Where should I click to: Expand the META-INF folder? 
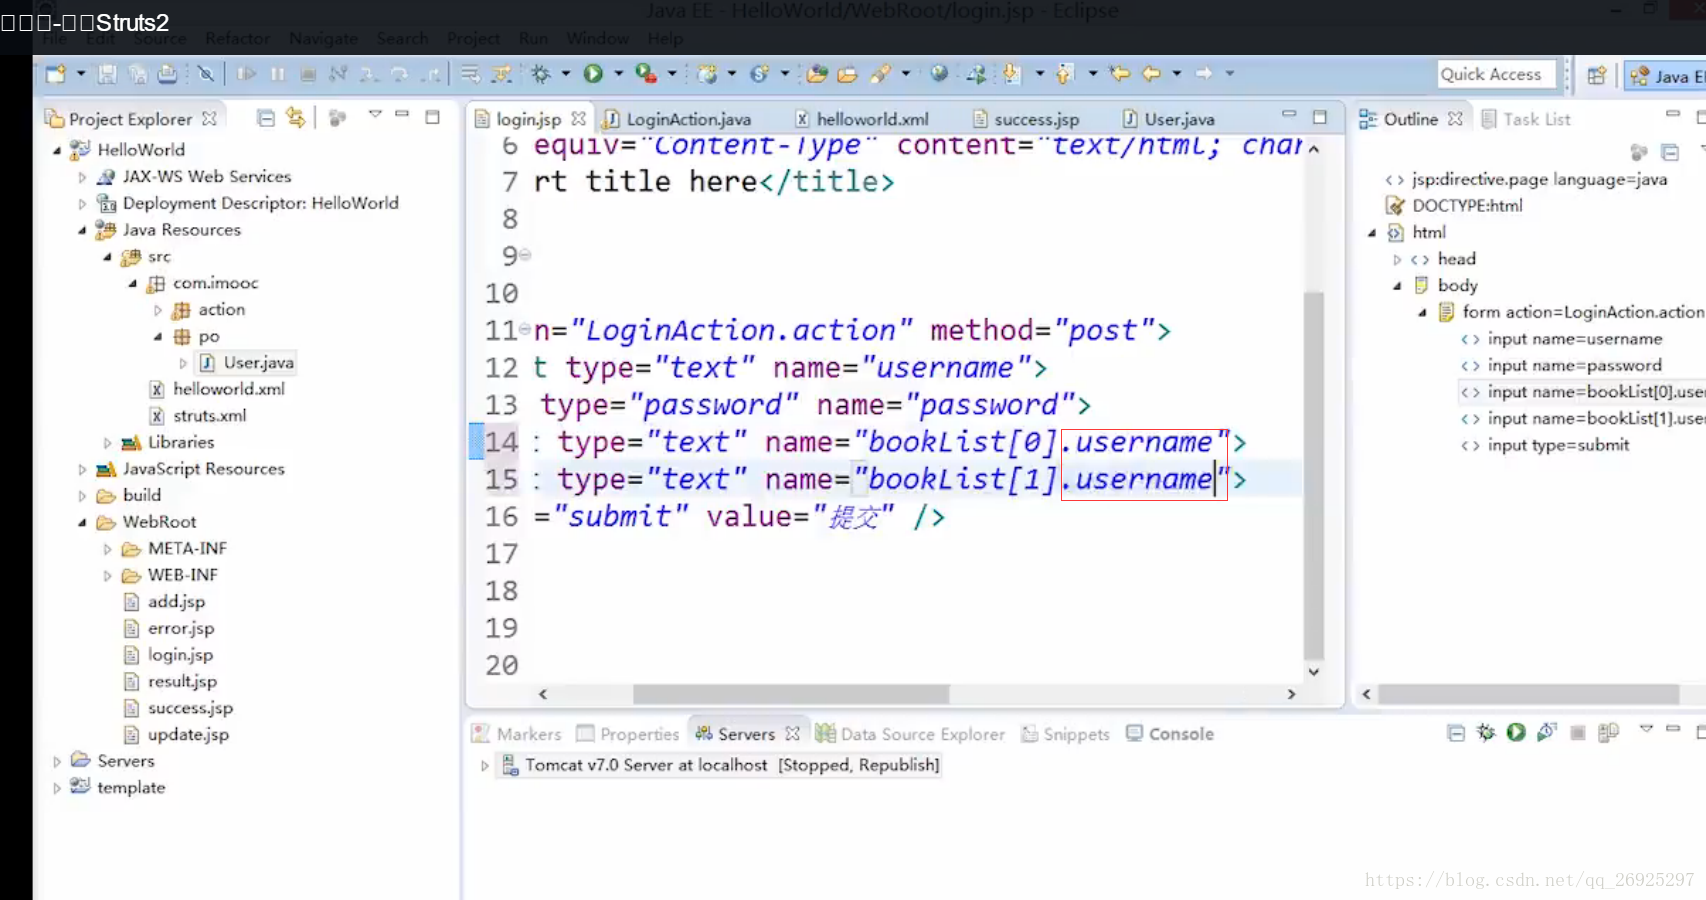pyautogui.click(x=107, y=549)
